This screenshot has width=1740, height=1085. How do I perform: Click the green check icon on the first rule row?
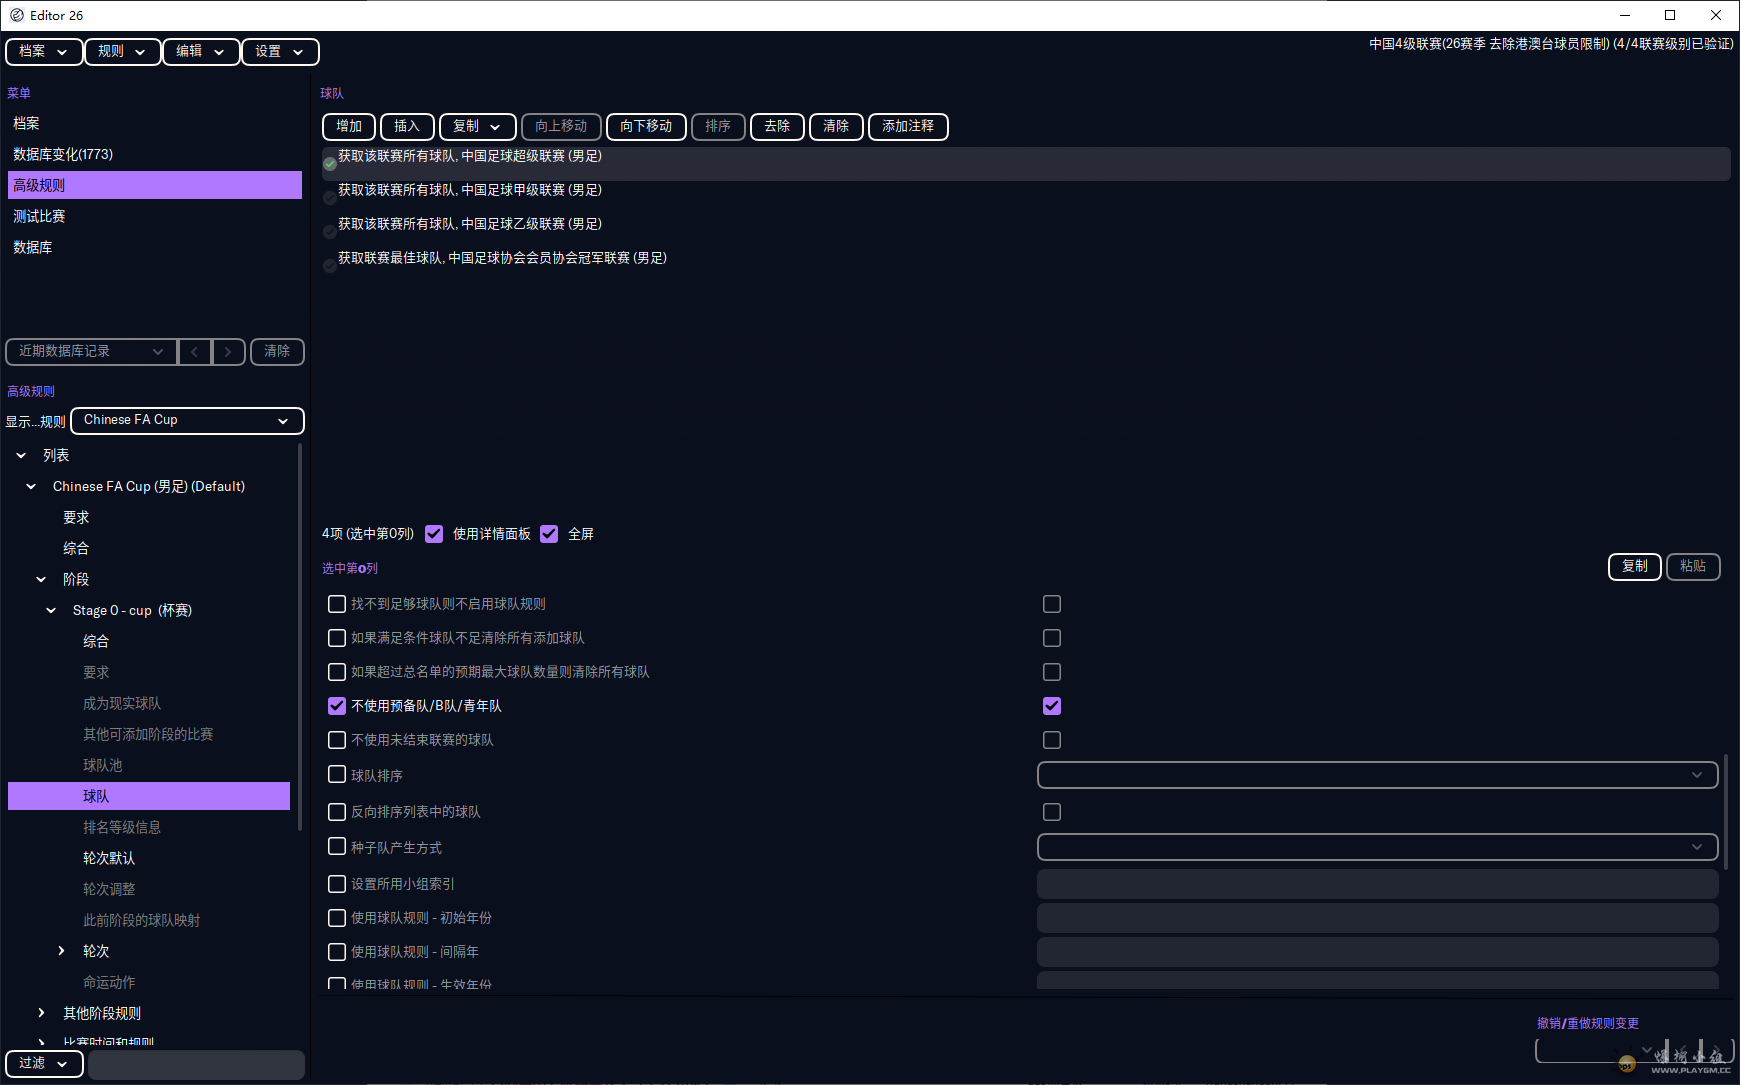[330, 164]
